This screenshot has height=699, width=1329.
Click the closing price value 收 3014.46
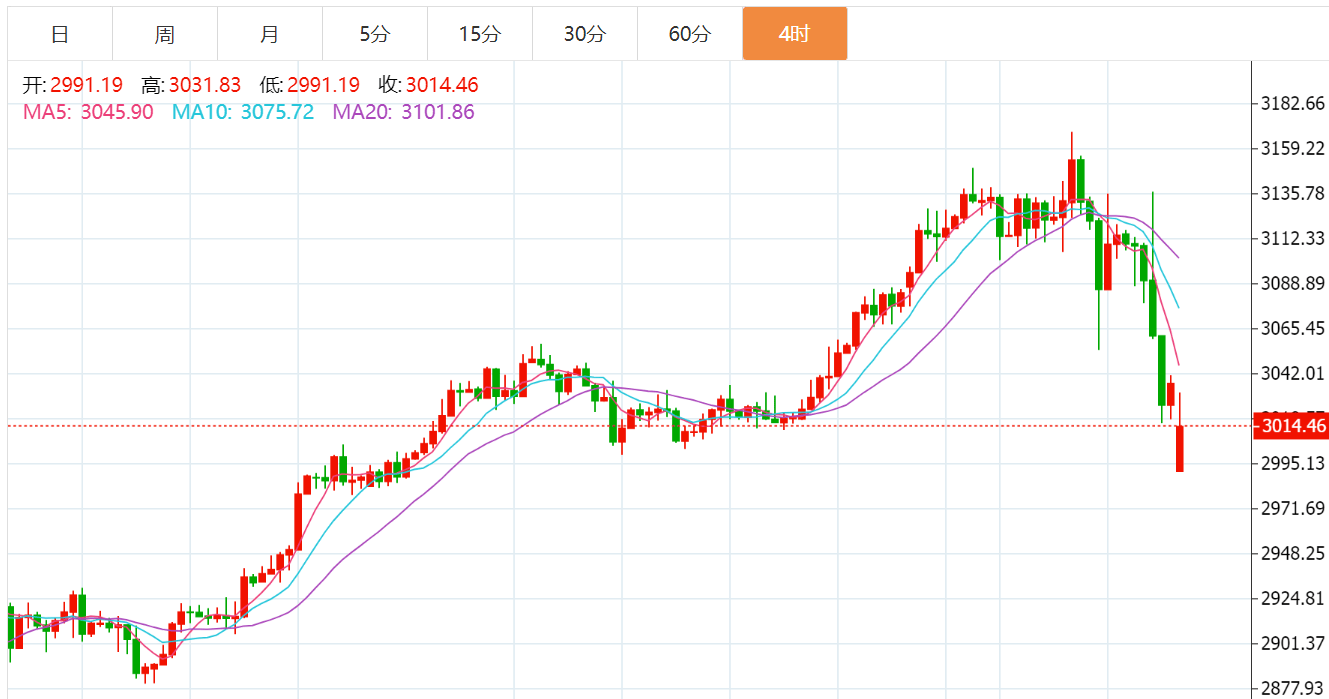442,86
